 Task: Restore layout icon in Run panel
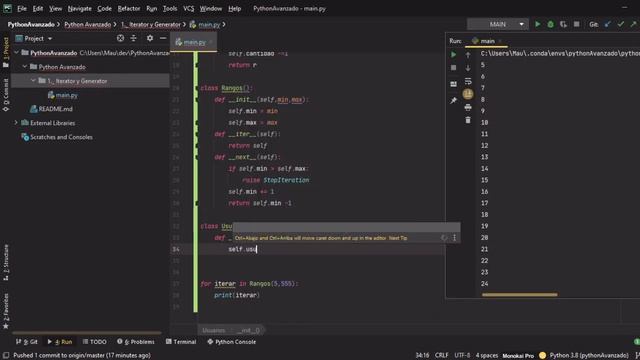(x=453, y=84)
